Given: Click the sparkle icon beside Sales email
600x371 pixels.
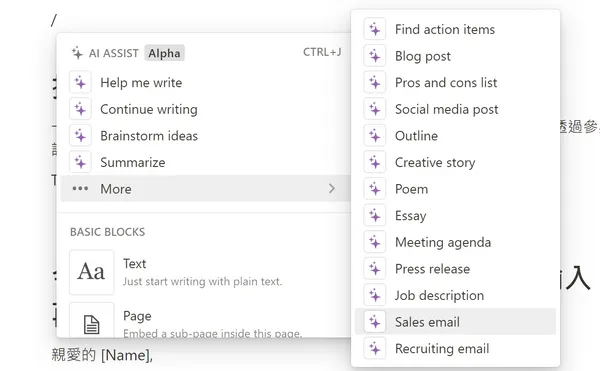Looking at the screenshot, I should click(x=375, y=322).
